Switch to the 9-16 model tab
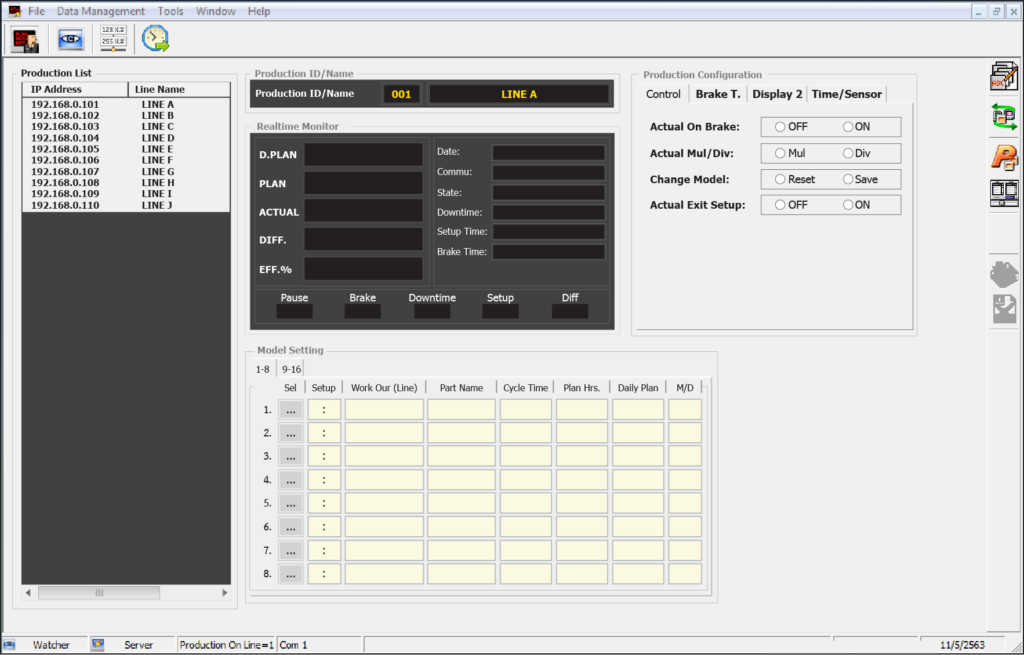Image resolution: width=1024 pixels, height=655 pixels. pos(291,369)
